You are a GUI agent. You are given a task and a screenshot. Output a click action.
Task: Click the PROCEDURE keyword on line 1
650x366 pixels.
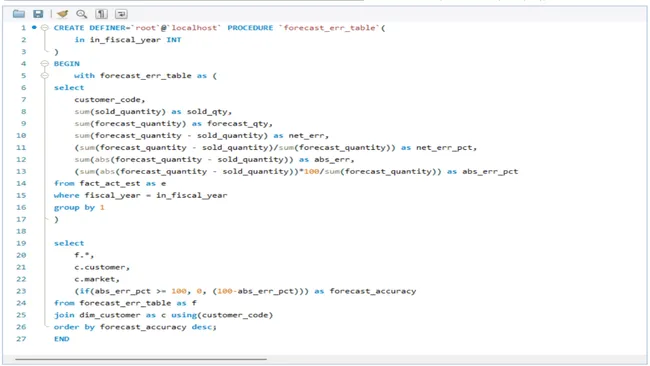(x=250, y=28)
